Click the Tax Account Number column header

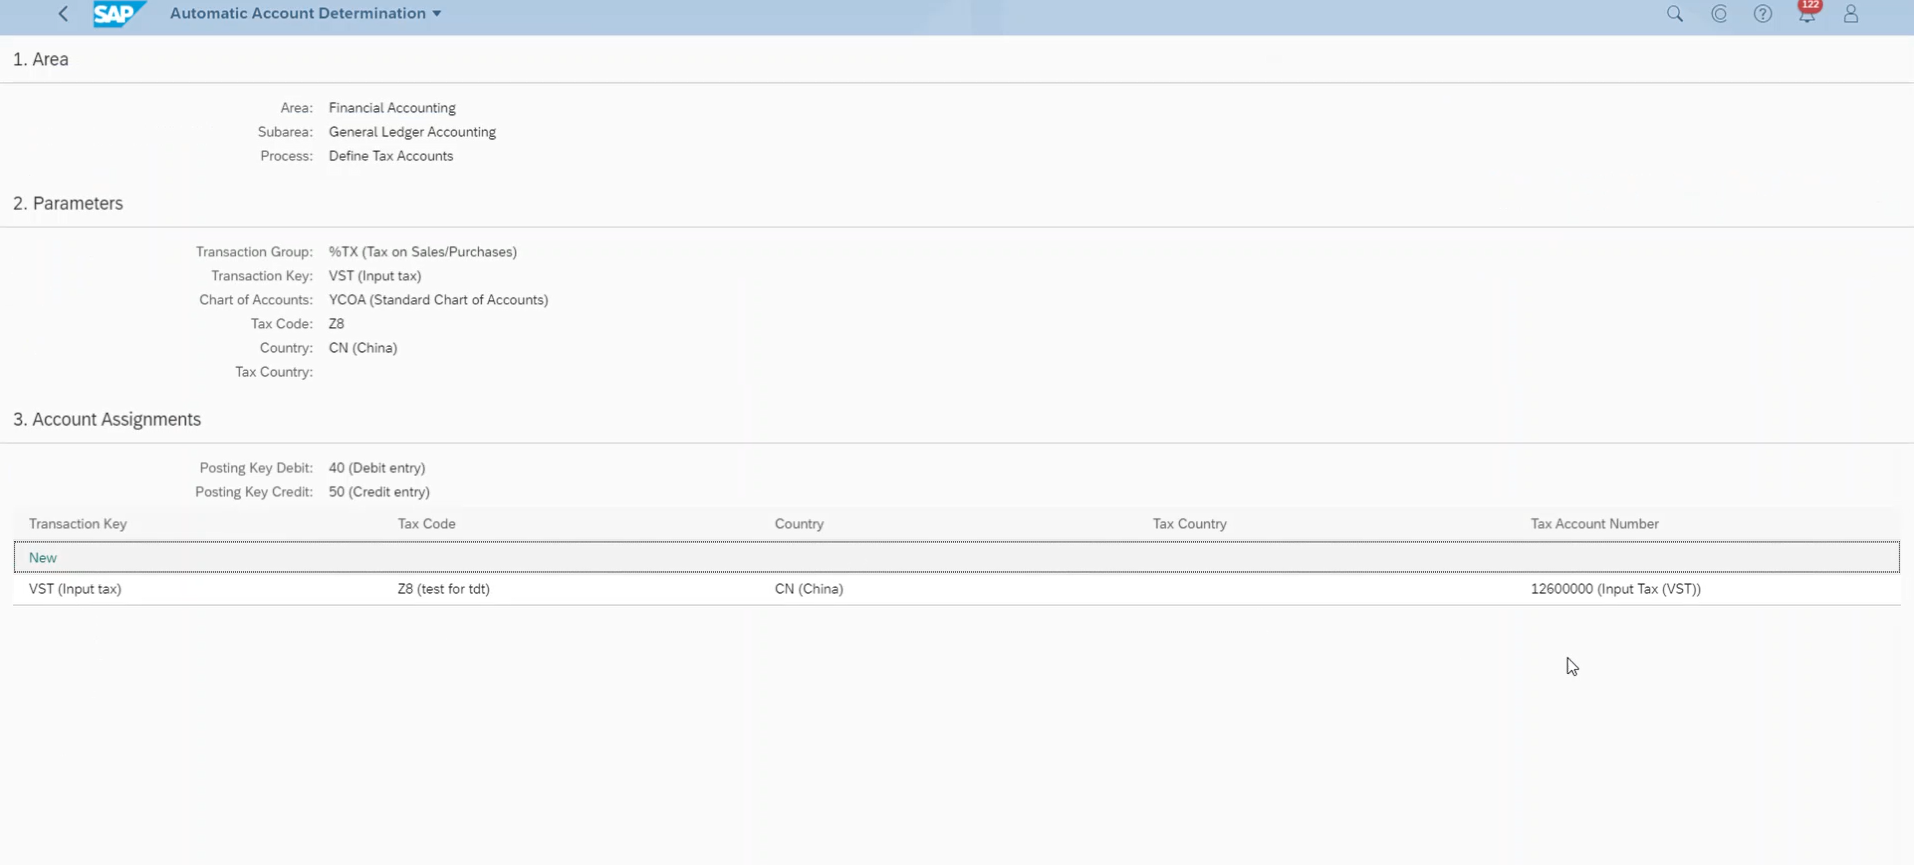point(1594,524)
